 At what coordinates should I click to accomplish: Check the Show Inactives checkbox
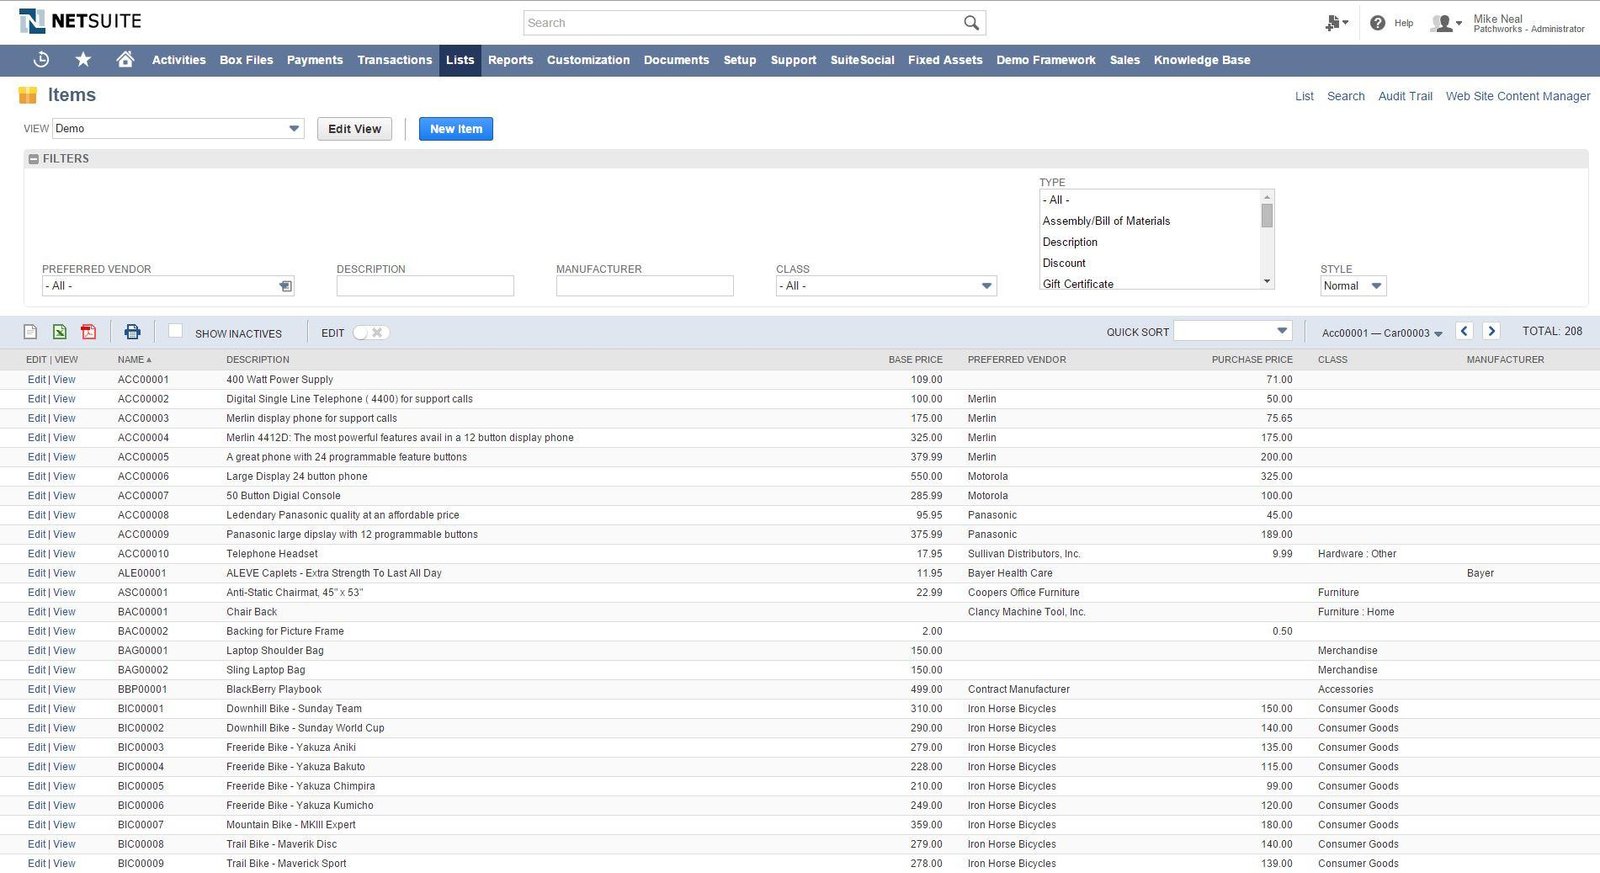tap(175, 331)
